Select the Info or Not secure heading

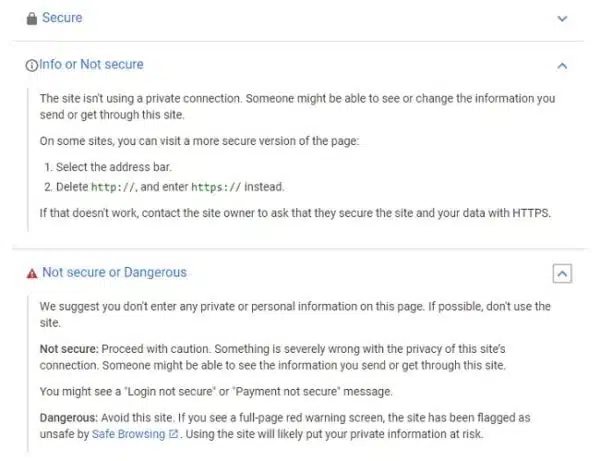click(x=91, y=65)
